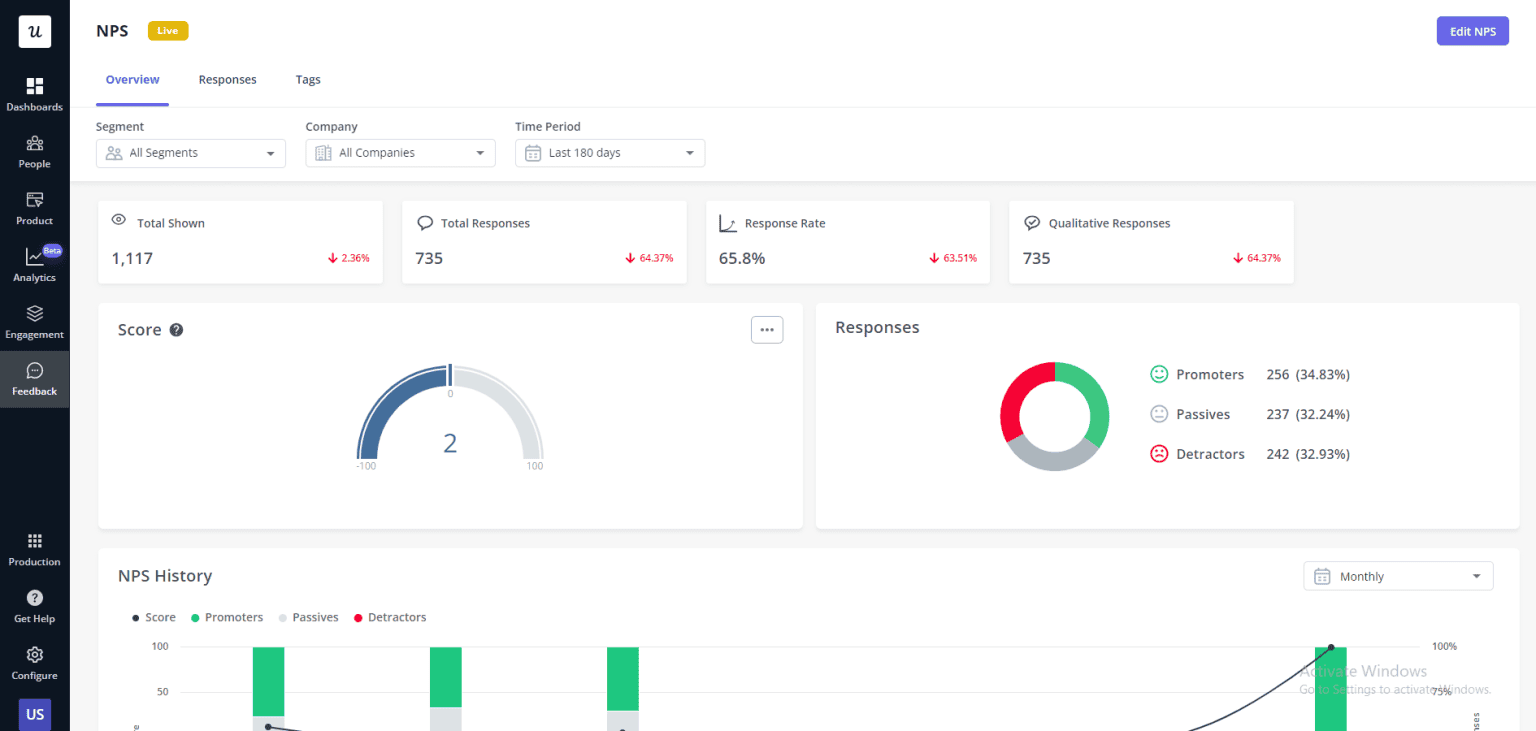The image size is (1536, 731).
Task: Open the All Companies dropdown
Action: coord(400,153)
